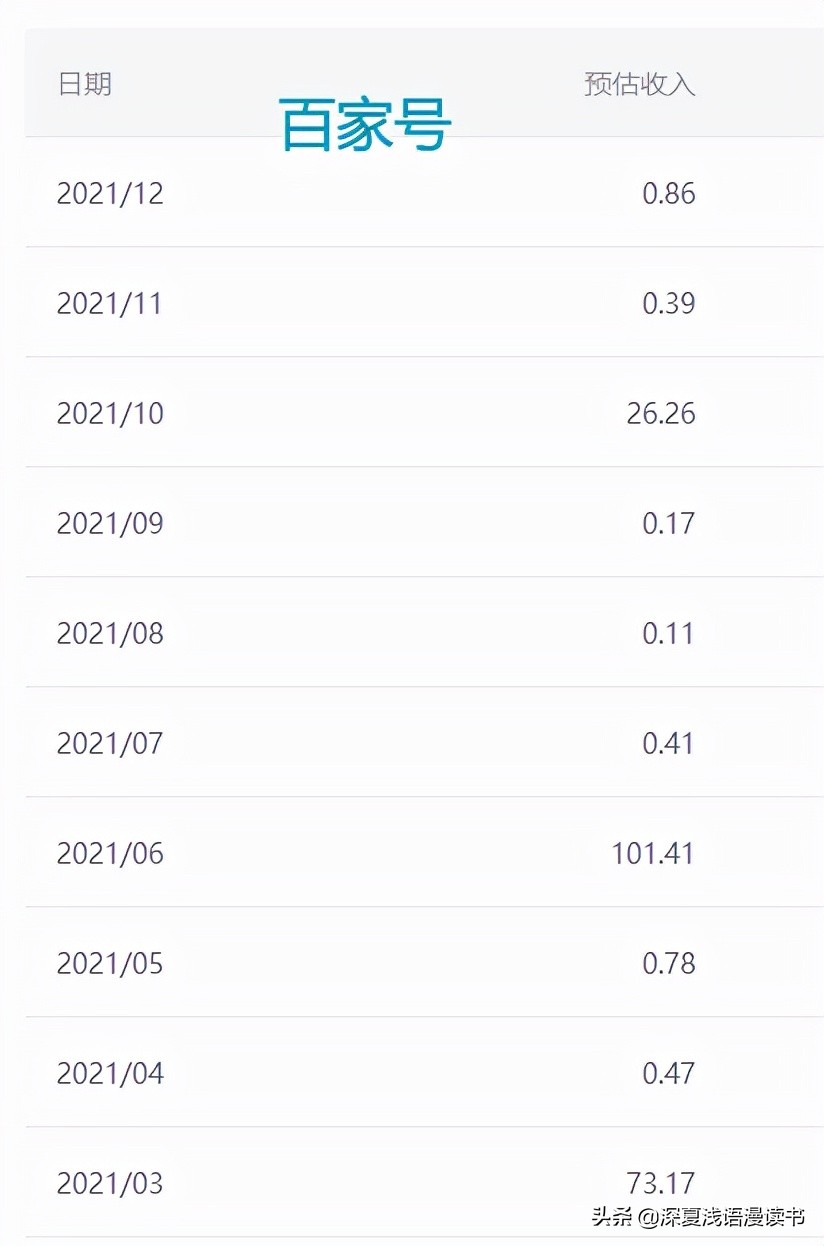Click the 101.41 income amount

pos(653,853)
